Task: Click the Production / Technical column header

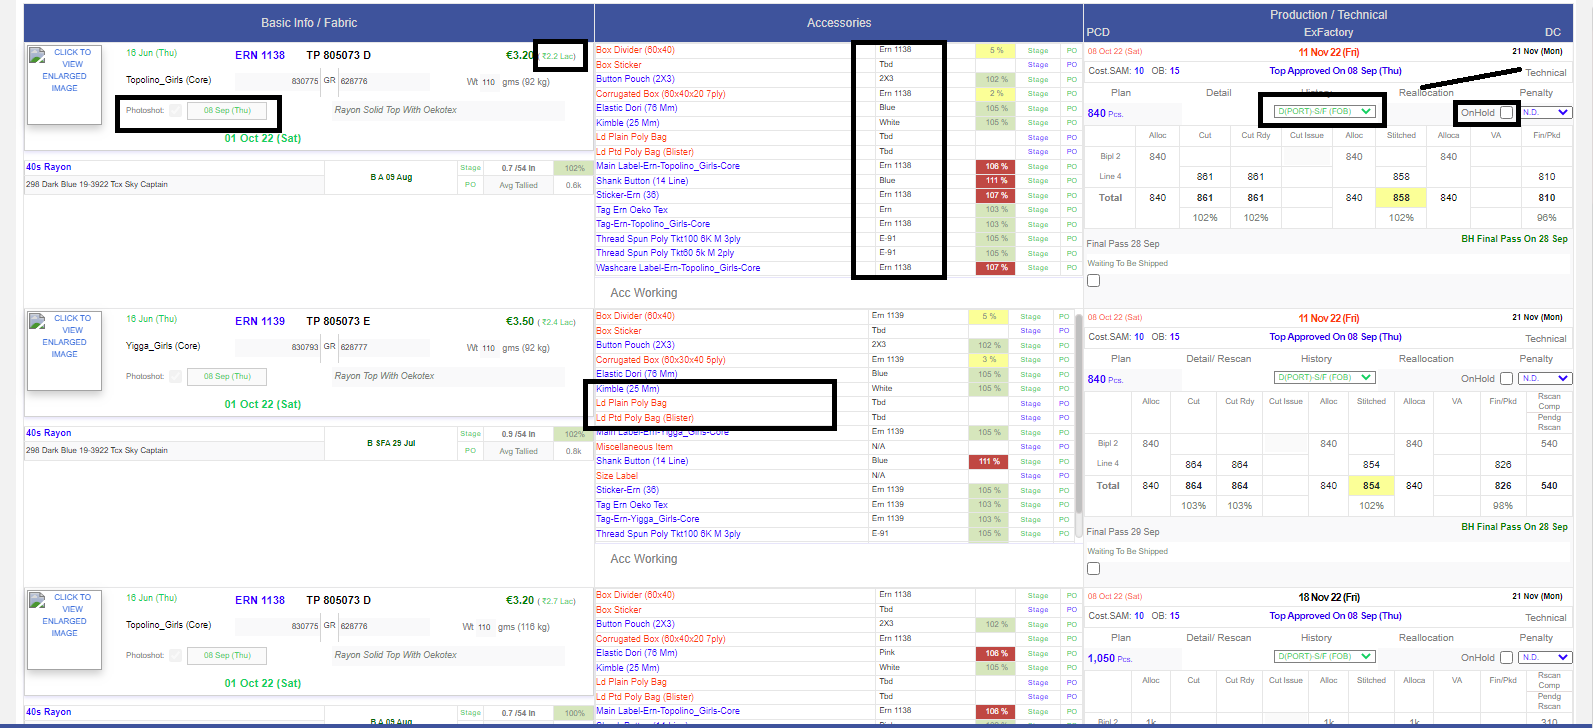Action: [1329, 15]
